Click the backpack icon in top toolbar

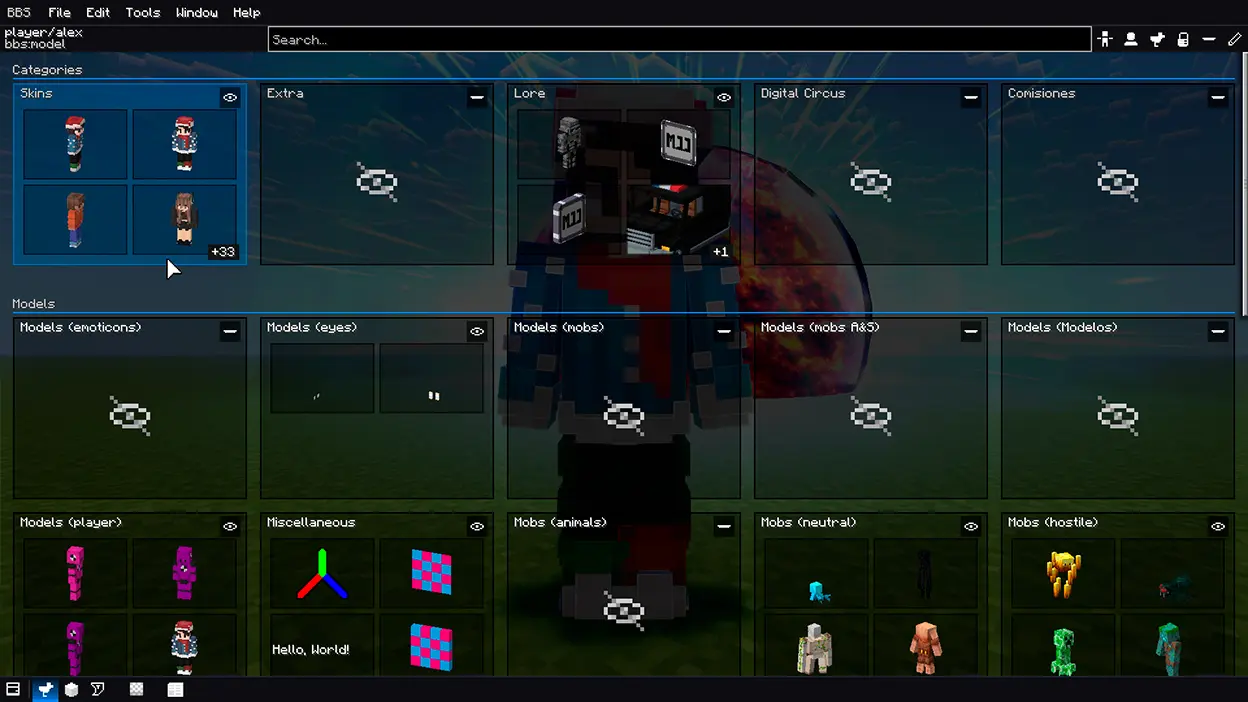pos(1183,40)
